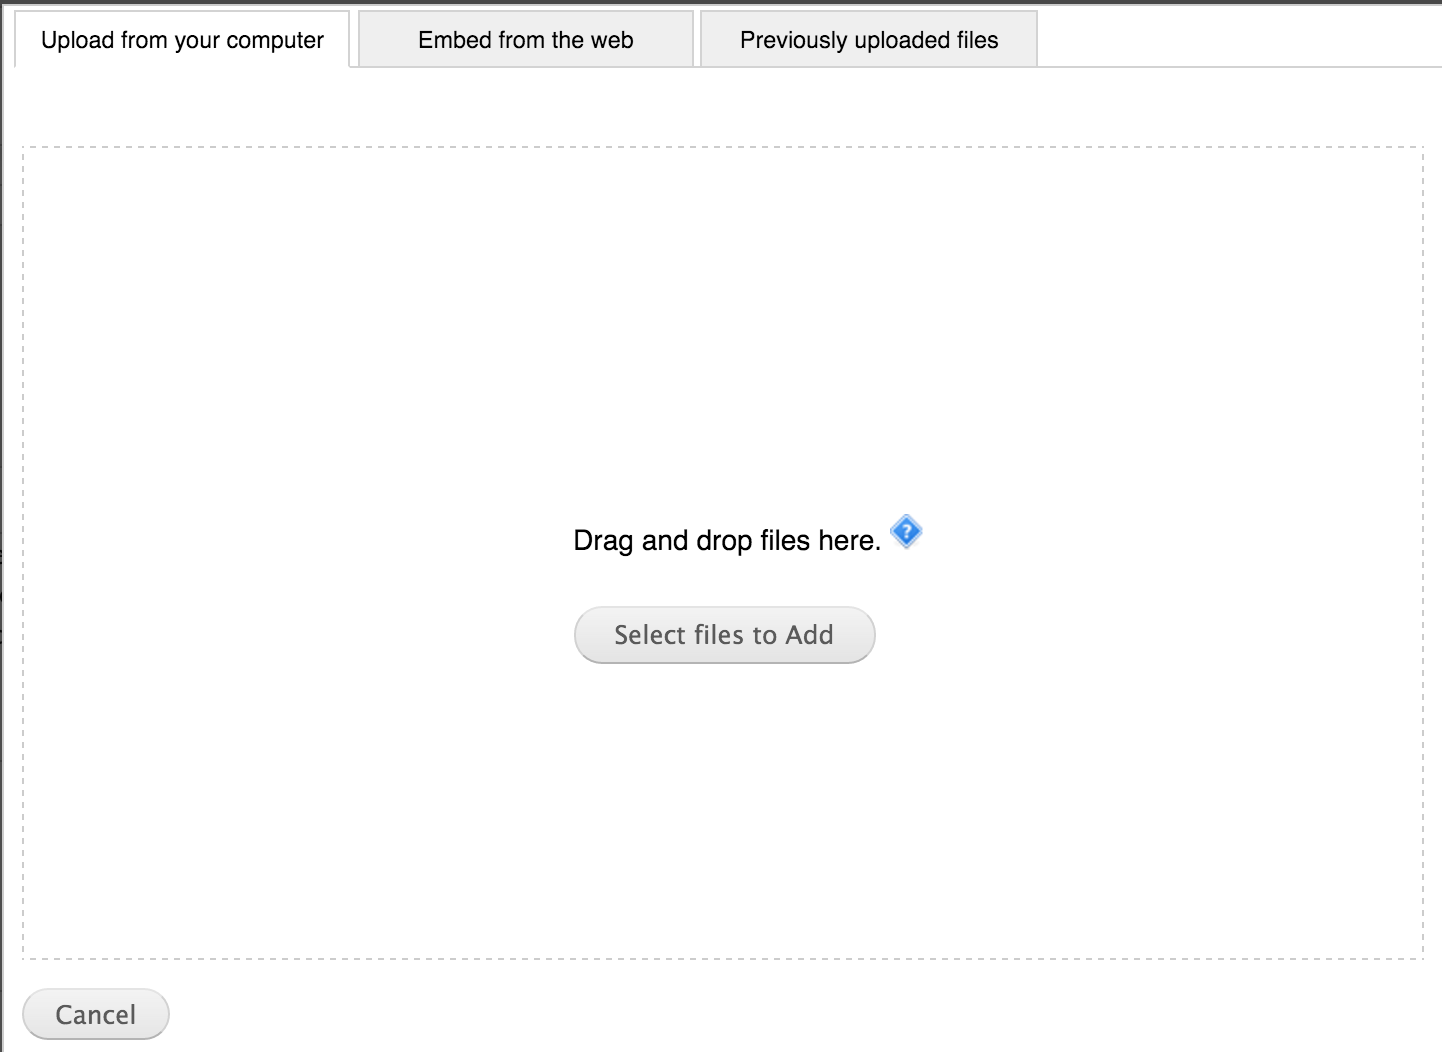
Task: Dismiss the dialog using the Cancel button
Action: pos(96,1014)
